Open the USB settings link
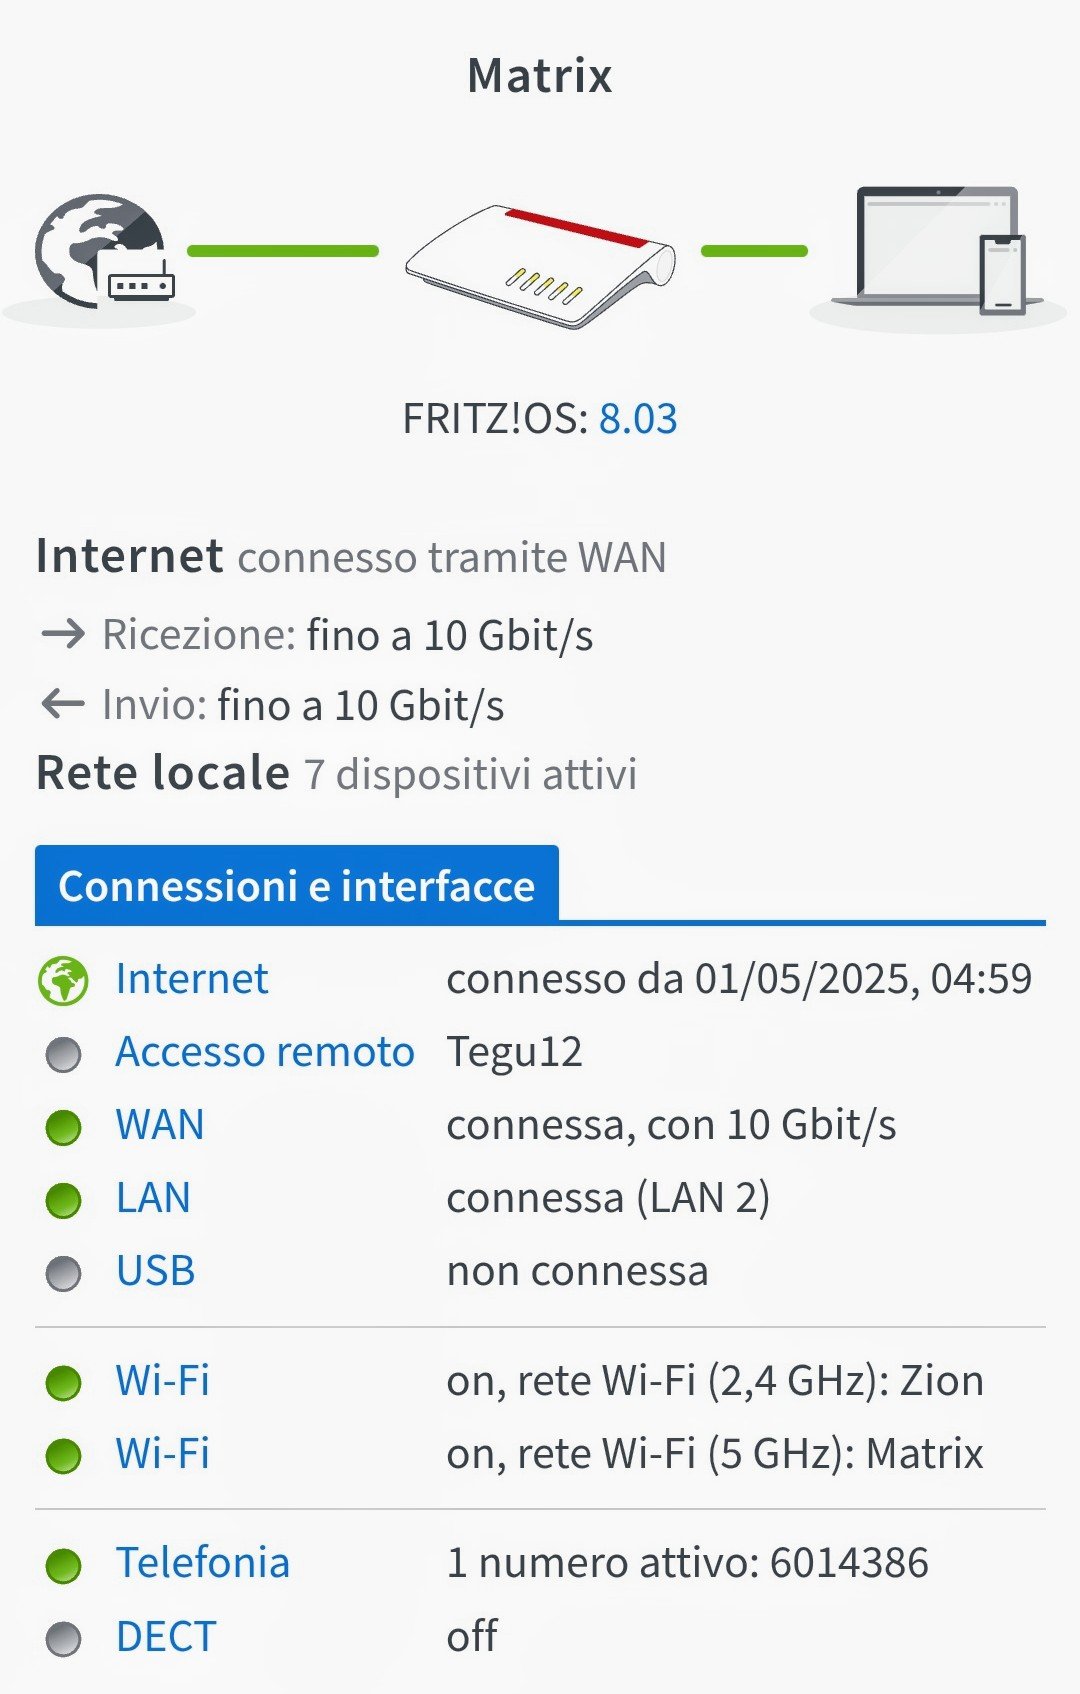This screenshot has width=1080, height=1694. (x=155, y=1271)
